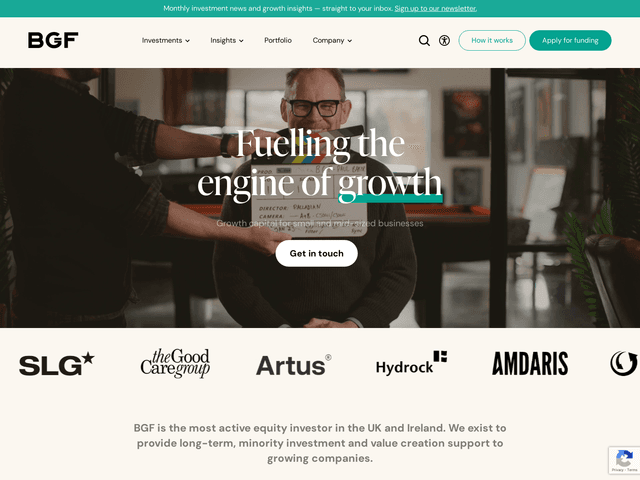640x480 pixels.
Task: Click the Get in touch button
Action: (x=317, y=253)
